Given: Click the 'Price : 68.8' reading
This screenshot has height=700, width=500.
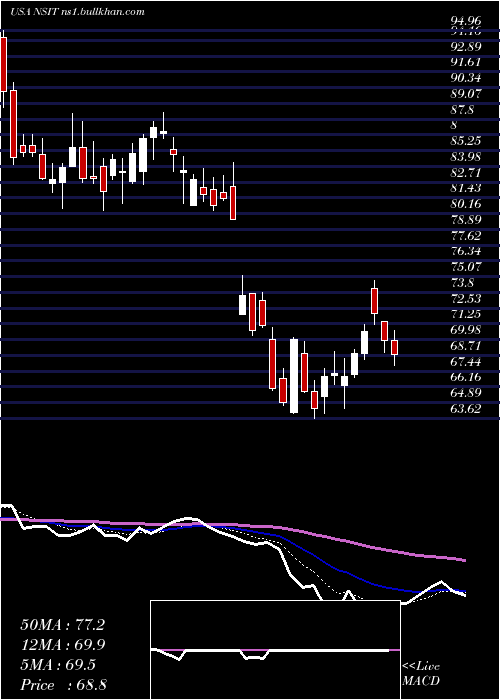Looking at the screenshot, I should pos(63,685).
